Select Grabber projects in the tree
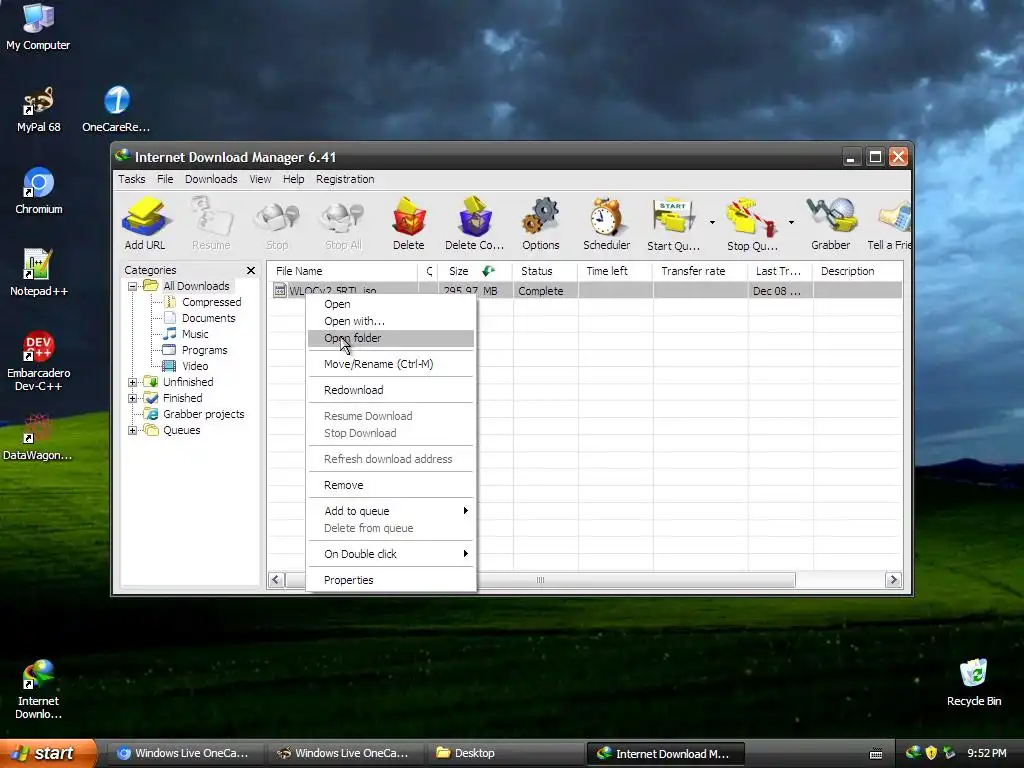Screen dimensions: 1024x768 click(x=203, y=414)
